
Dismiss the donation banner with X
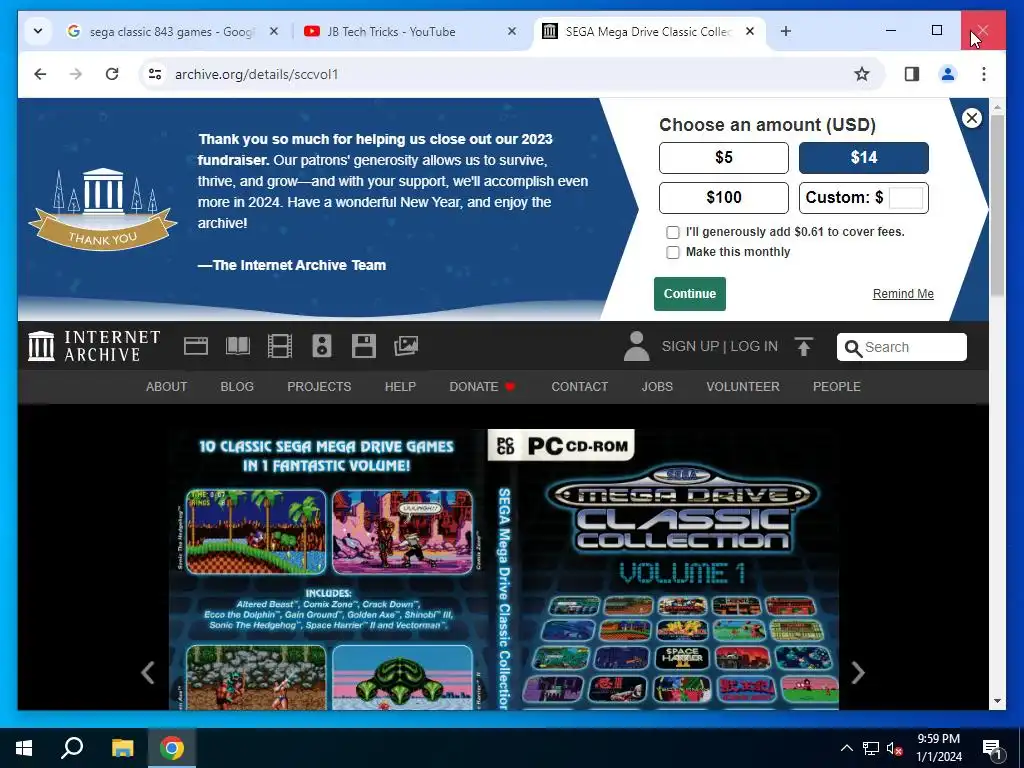pos(972,118)
